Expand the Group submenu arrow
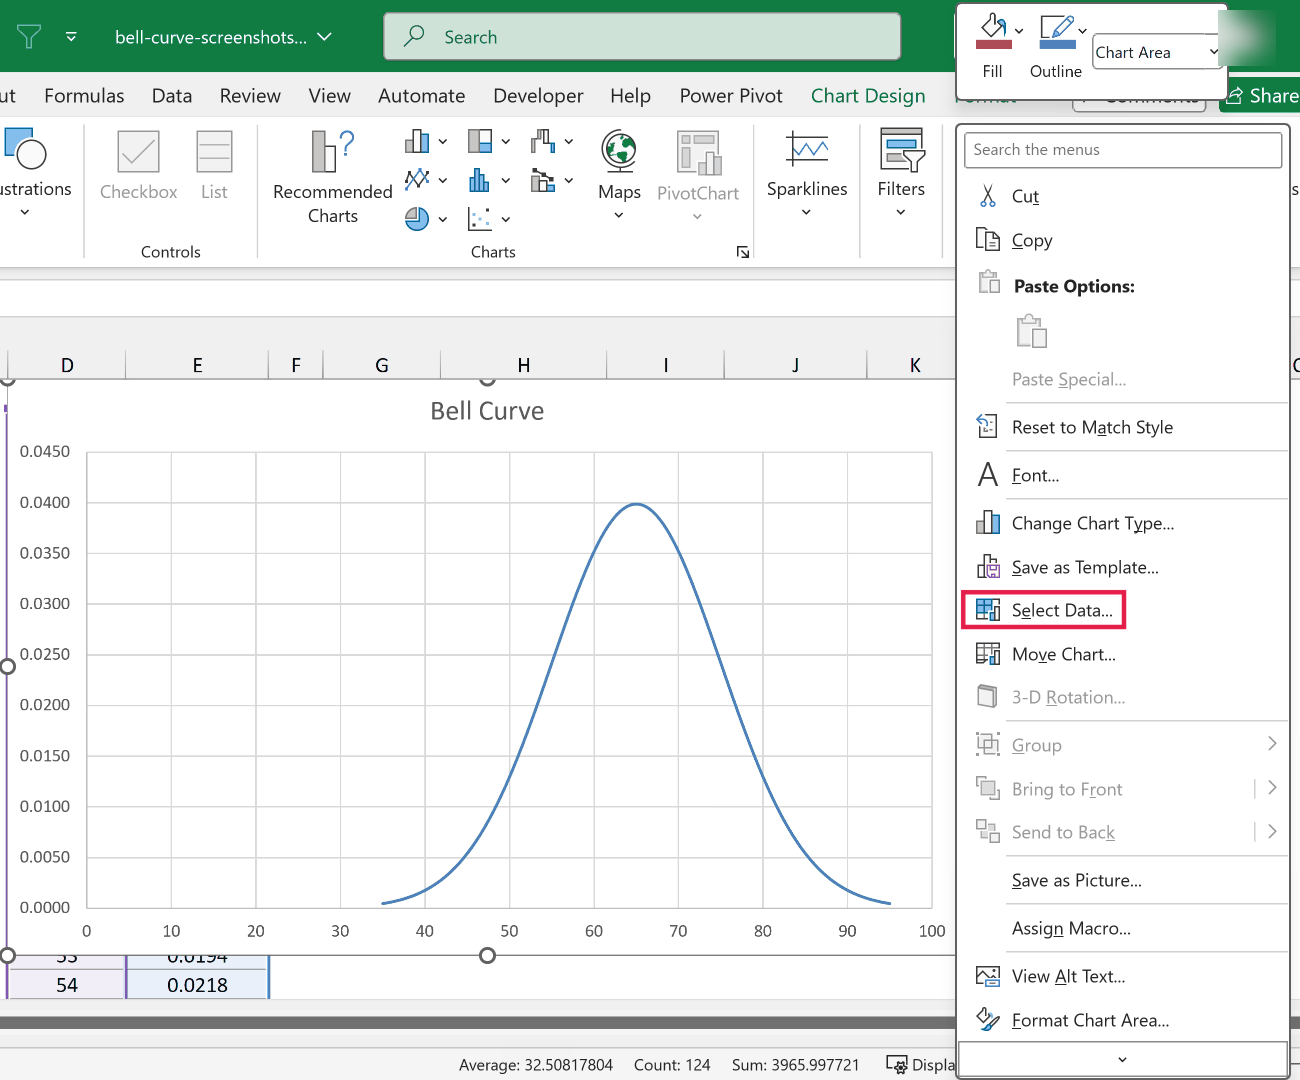 tap(1272, 744)
